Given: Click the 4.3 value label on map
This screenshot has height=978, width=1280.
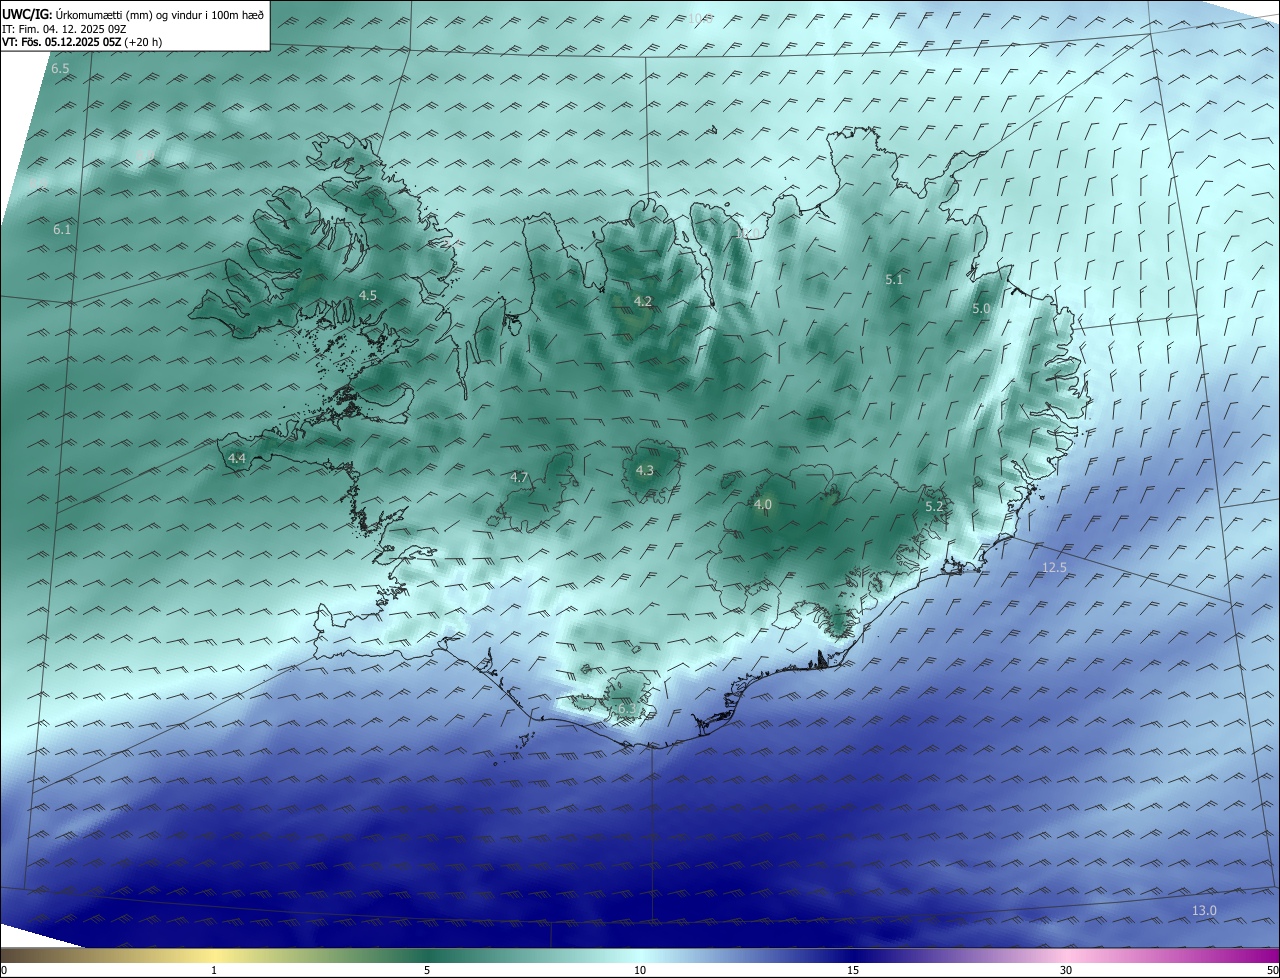Looking at the screenshot, I should [645, 470].
